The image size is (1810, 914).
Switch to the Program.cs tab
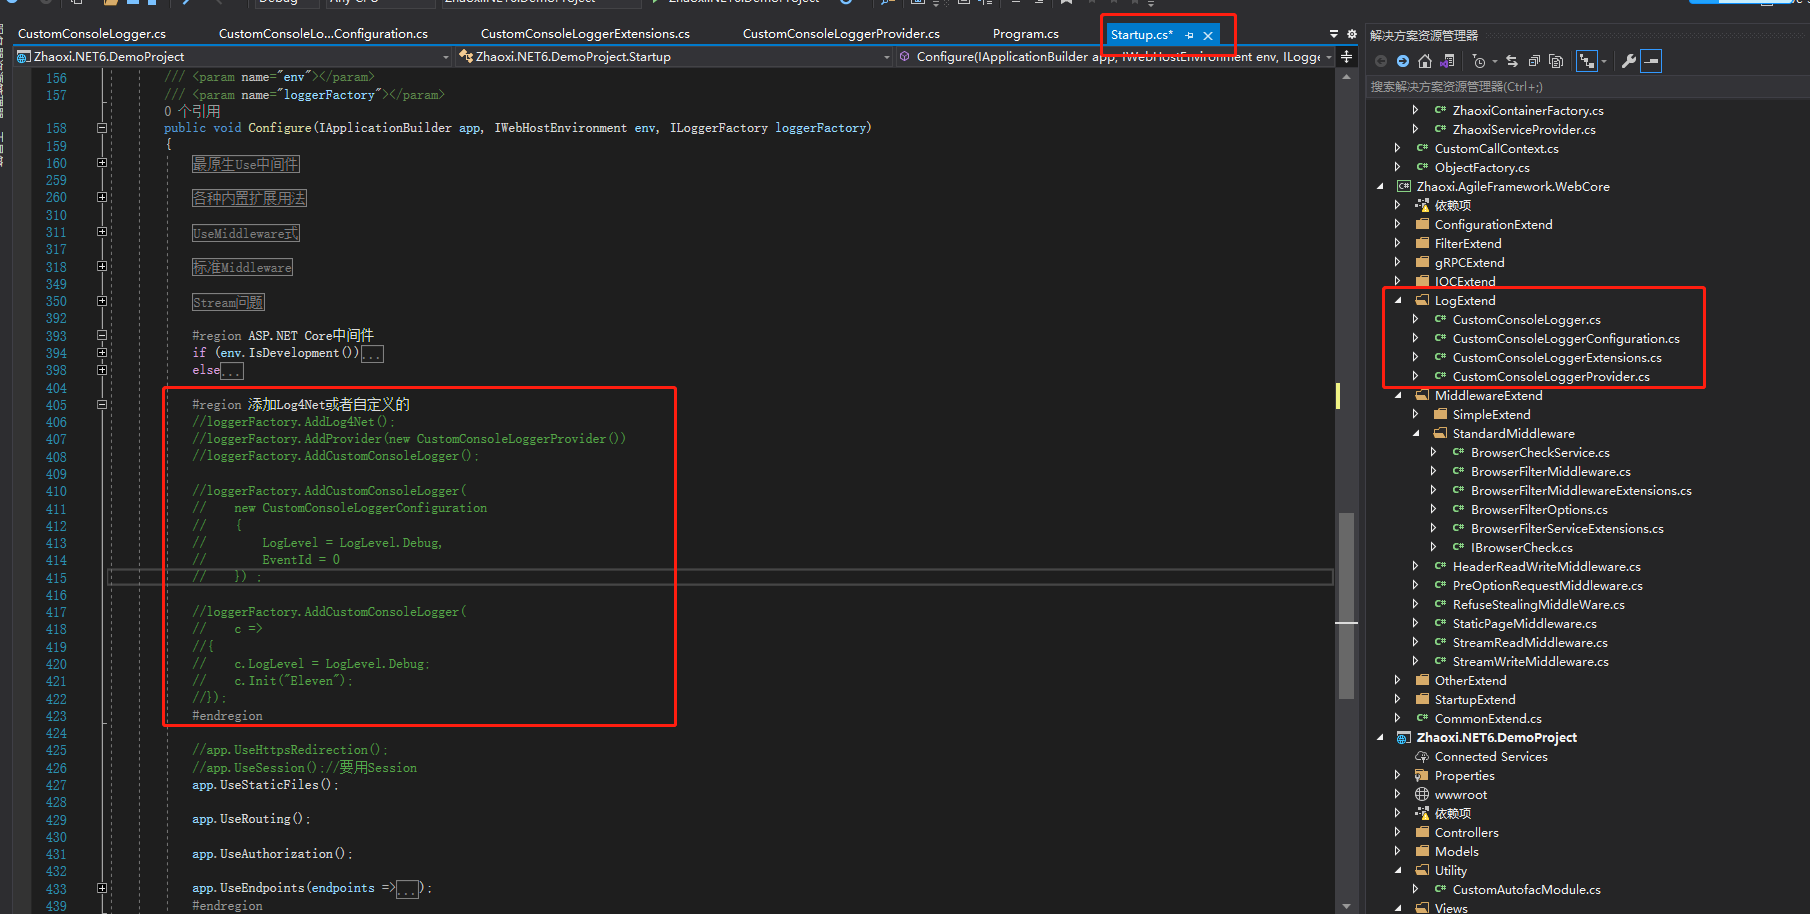(1025, 34)
